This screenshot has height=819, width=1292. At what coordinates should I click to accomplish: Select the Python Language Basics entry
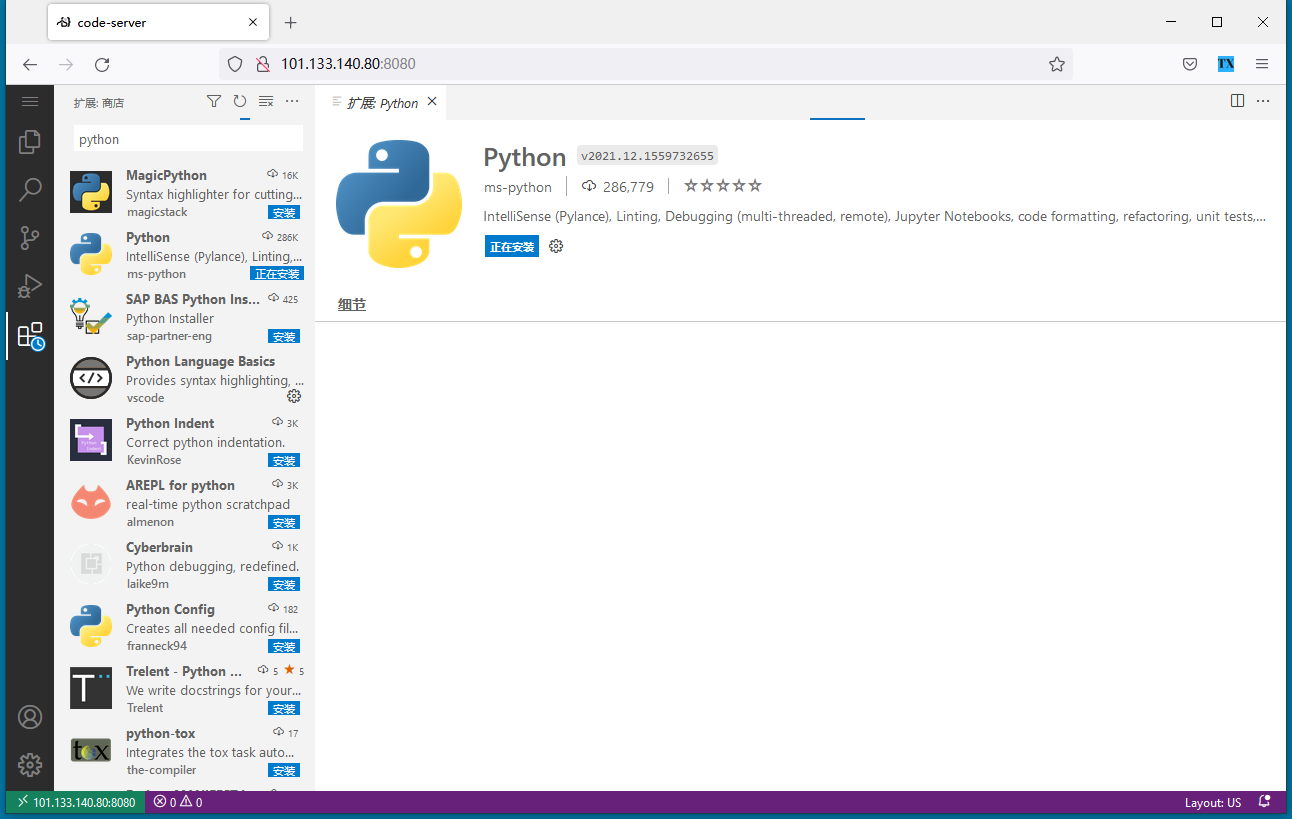pos(185,378)
